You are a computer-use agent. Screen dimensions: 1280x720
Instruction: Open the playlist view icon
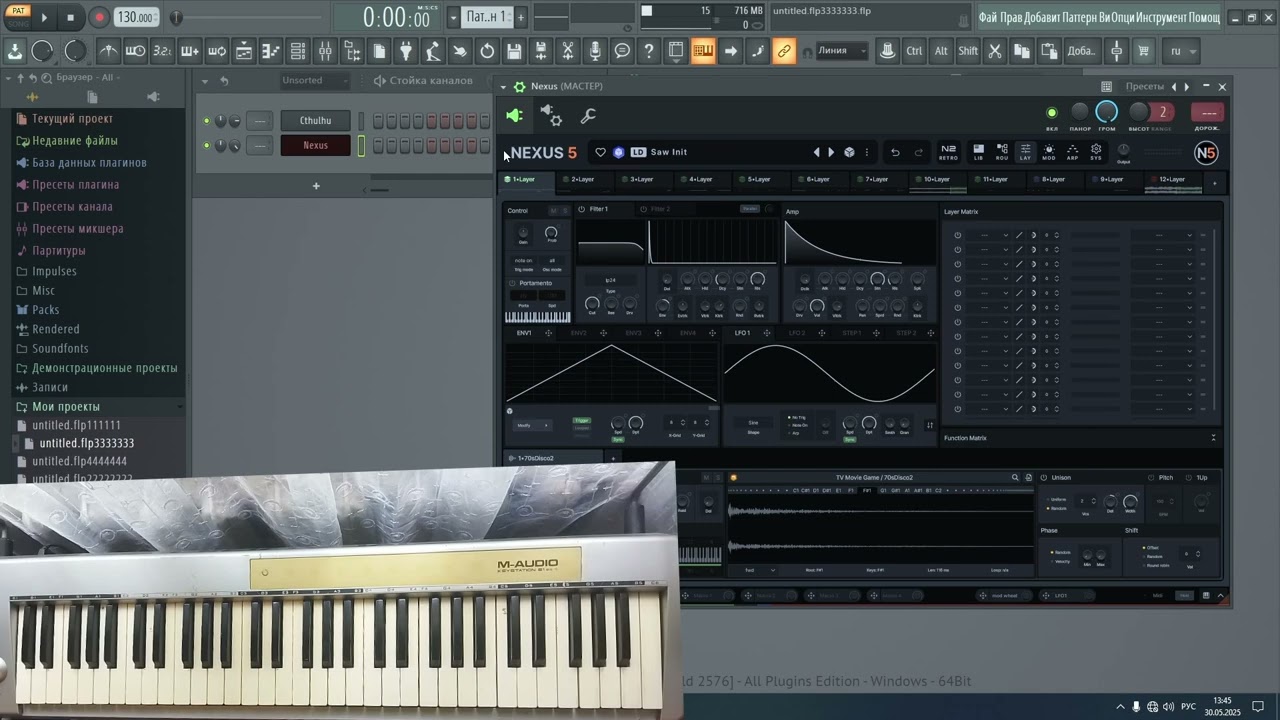click(244, 51)
